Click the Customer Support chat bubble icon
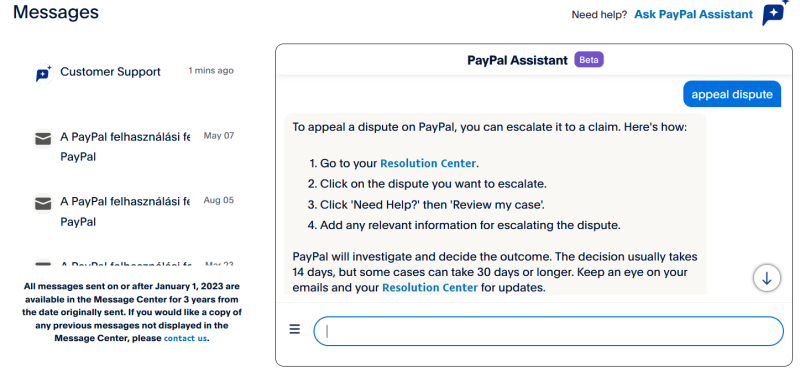800x377 pixels. (43, 74)
